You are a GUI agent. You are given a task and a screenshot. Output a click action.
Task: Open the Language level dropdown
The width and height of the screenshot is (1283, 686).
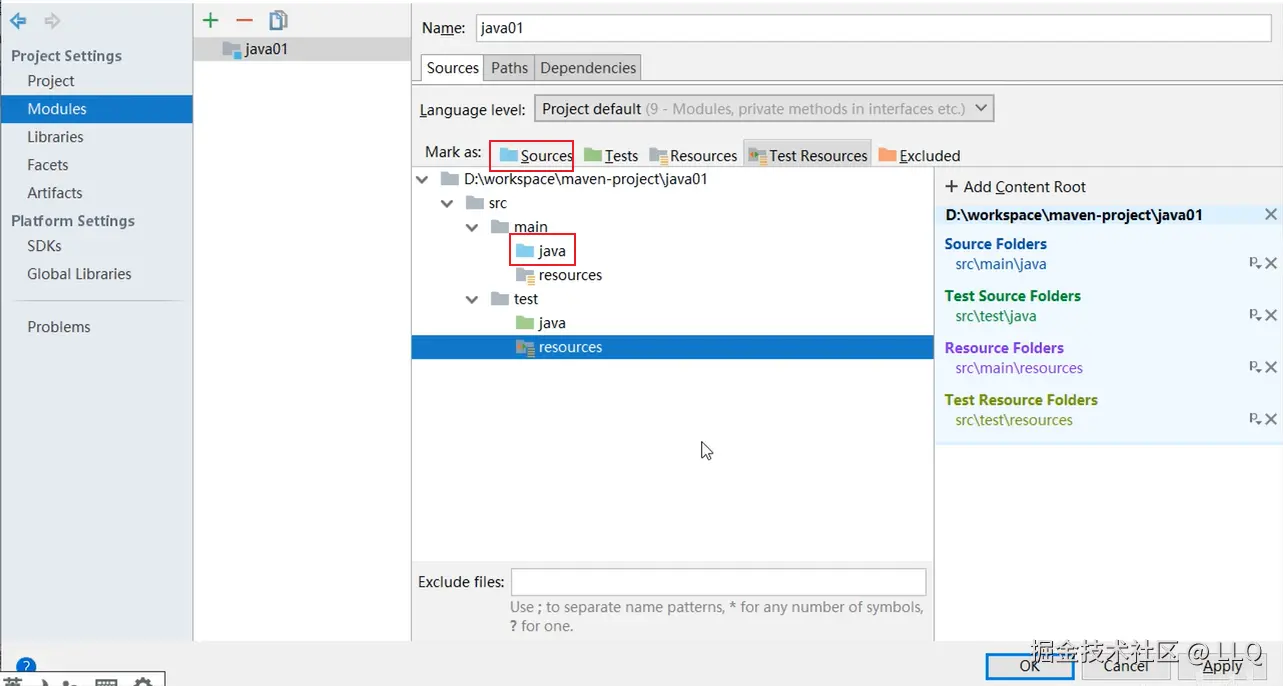765,109
